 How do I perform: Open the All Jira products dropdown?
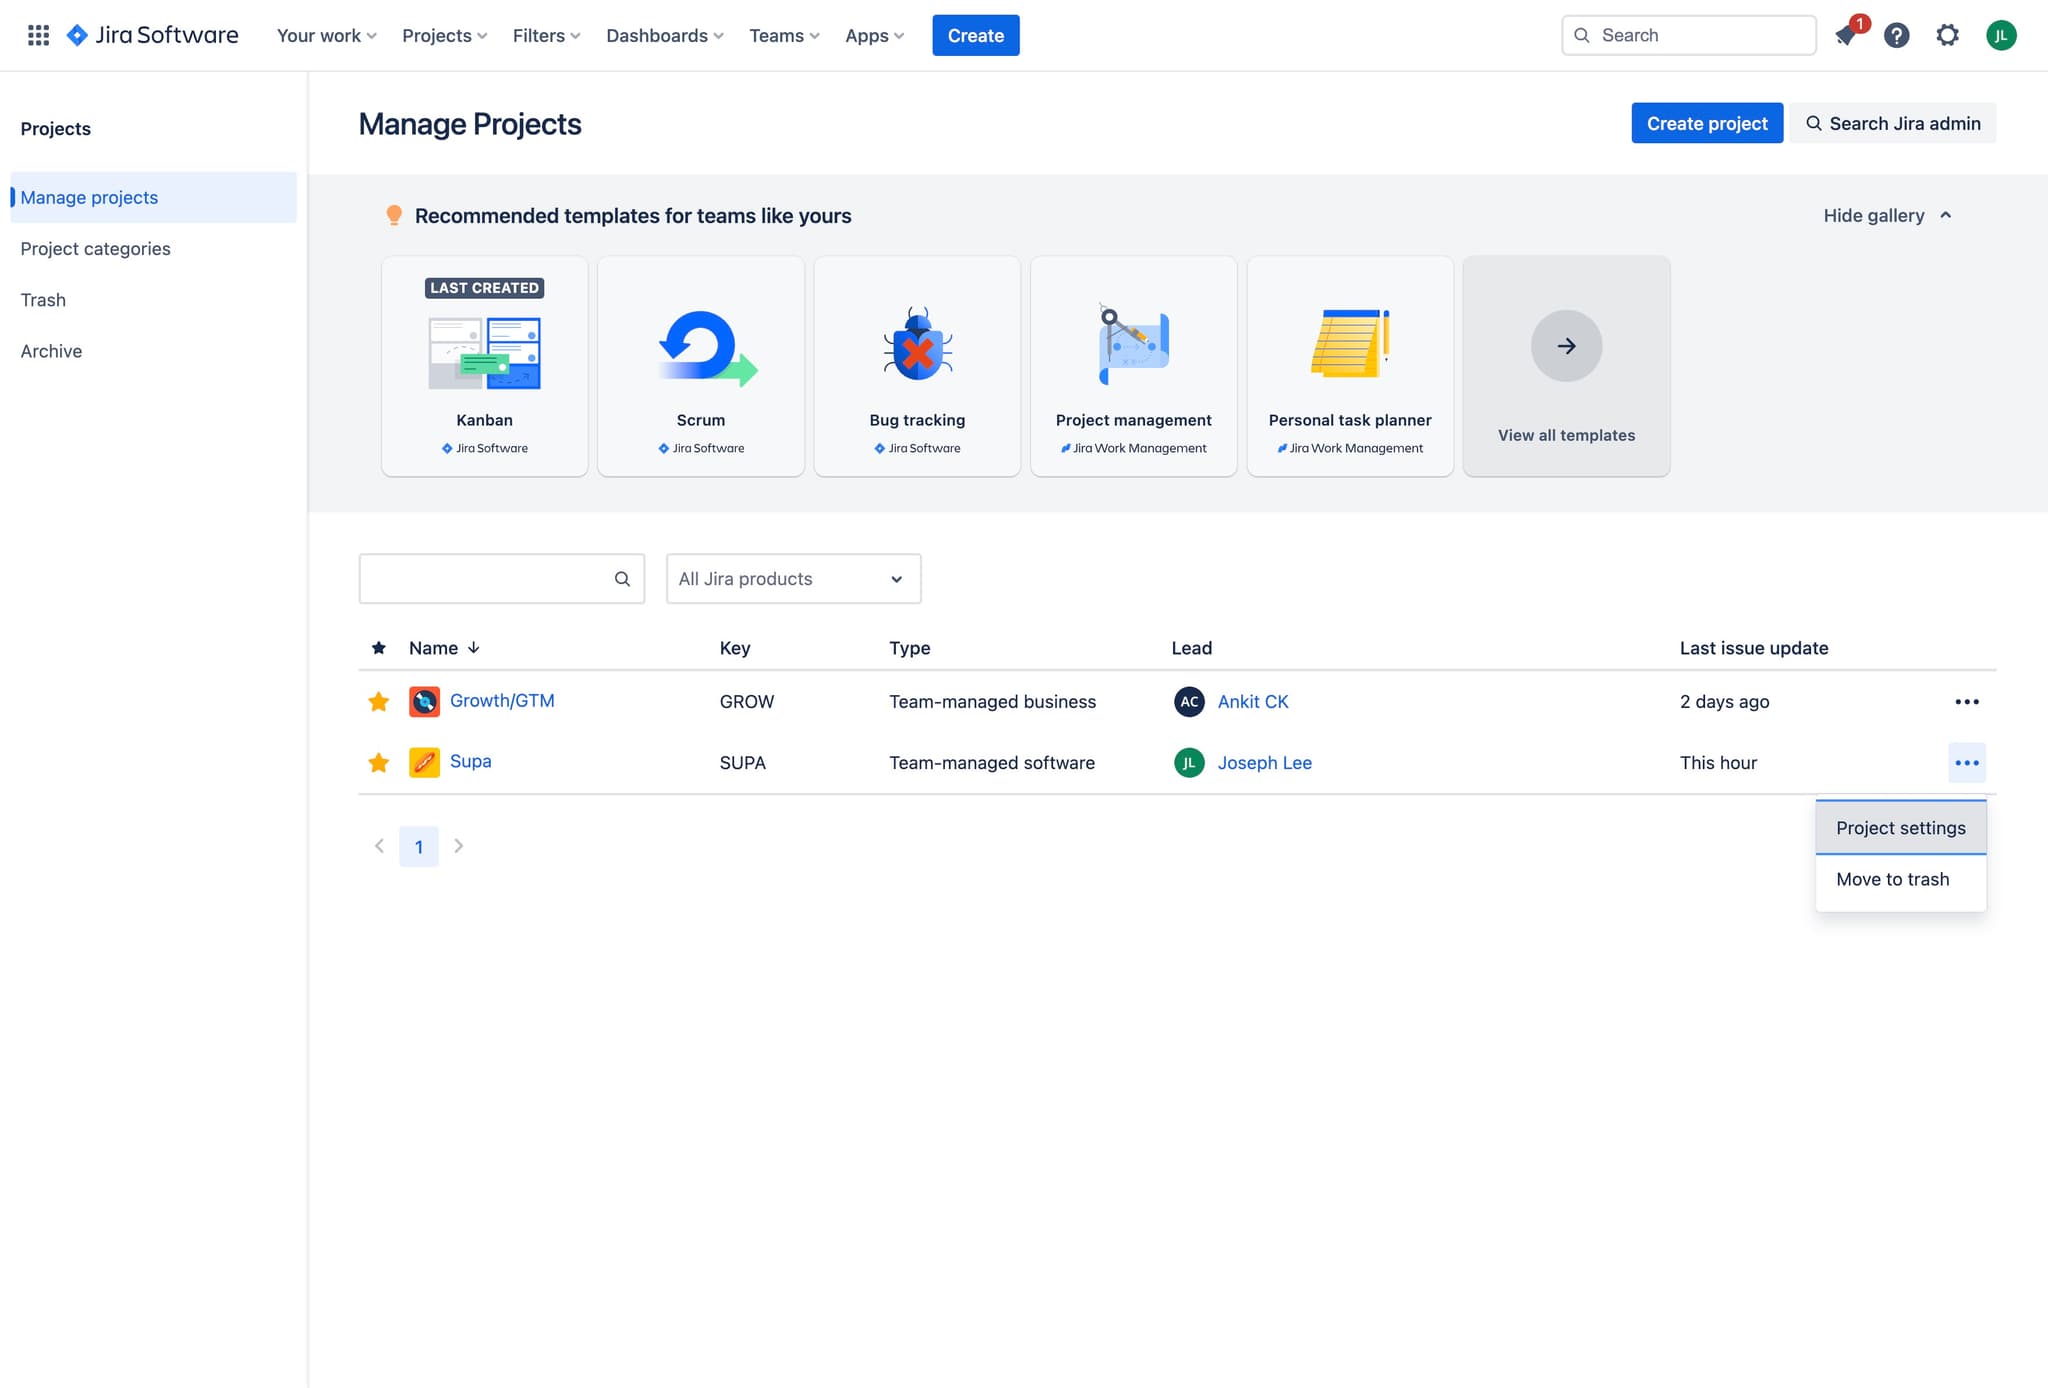793,579
